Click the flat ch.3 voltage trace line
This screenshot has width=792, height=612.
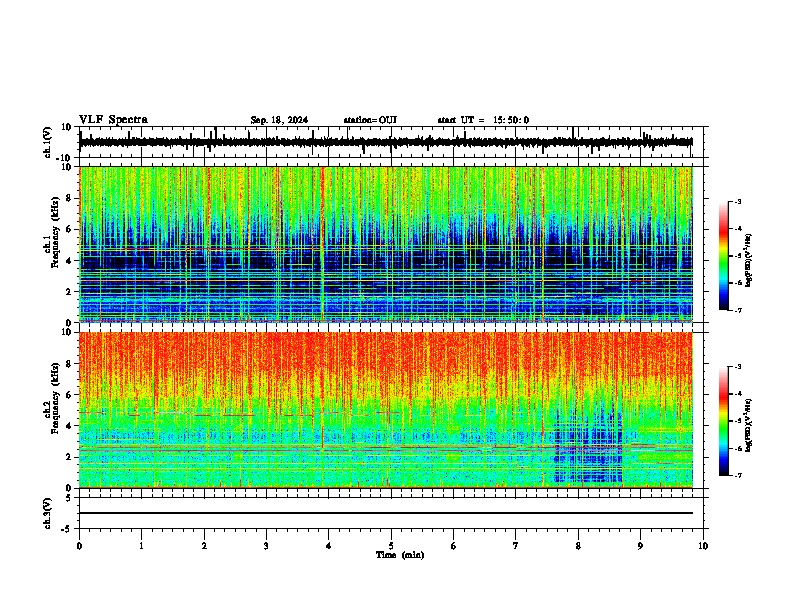click(x=386, y=513)
